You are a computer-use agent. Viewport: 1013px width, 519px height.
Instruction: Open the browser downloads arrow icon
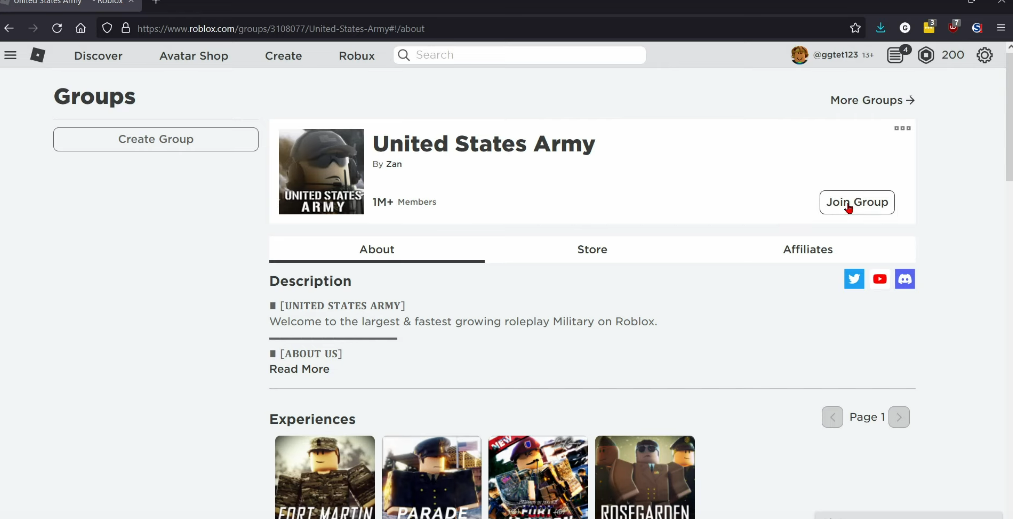click(x=880, y=28)
